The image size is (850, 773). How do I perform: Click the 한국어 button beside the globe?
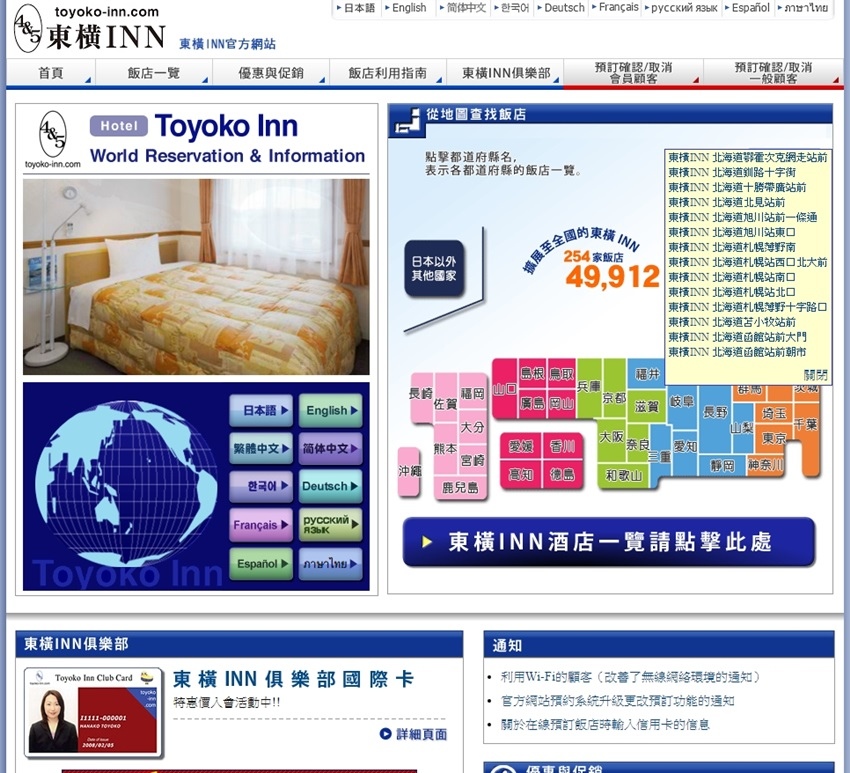[x=261, y=486]
